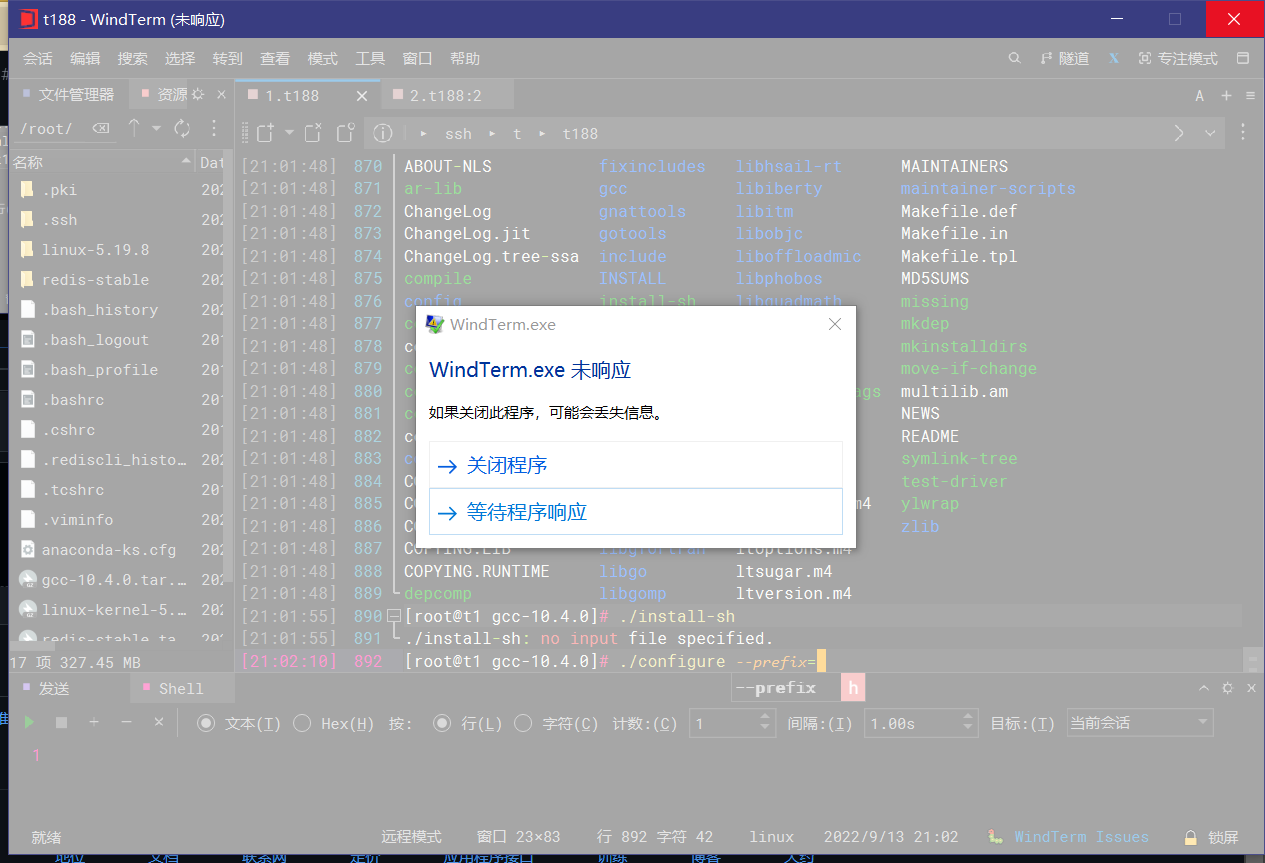Open the WindTerm Issues link
Image resolution: width=1265 pixels, height=863 pixels.
pyautogui.click(x=1081, y=837)
